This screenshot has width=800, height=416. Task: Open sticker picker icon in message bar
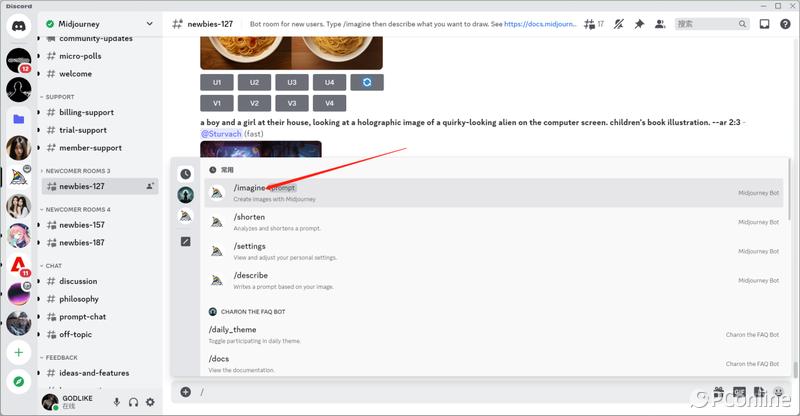[759, 391]
